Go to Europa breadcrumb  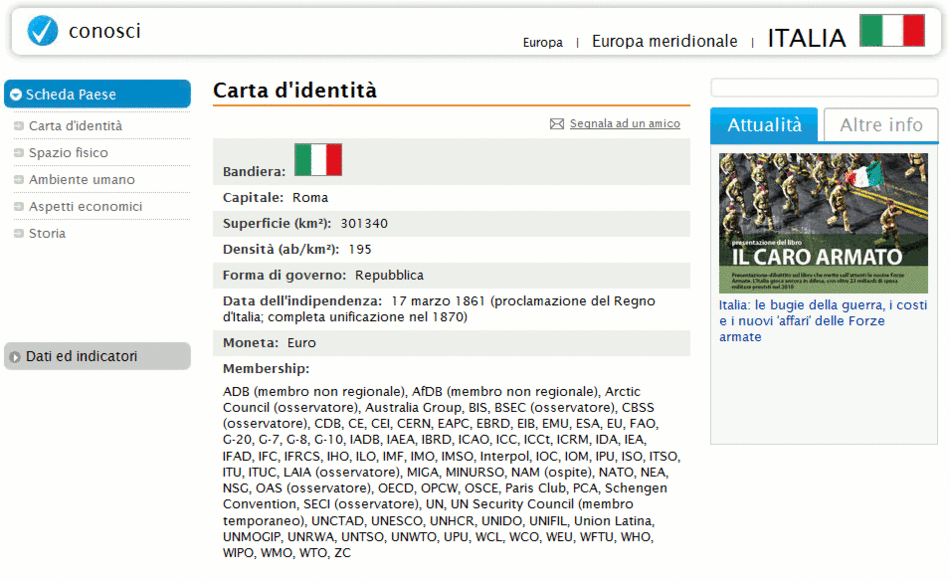pyautogui.click(x=543, y=42)
